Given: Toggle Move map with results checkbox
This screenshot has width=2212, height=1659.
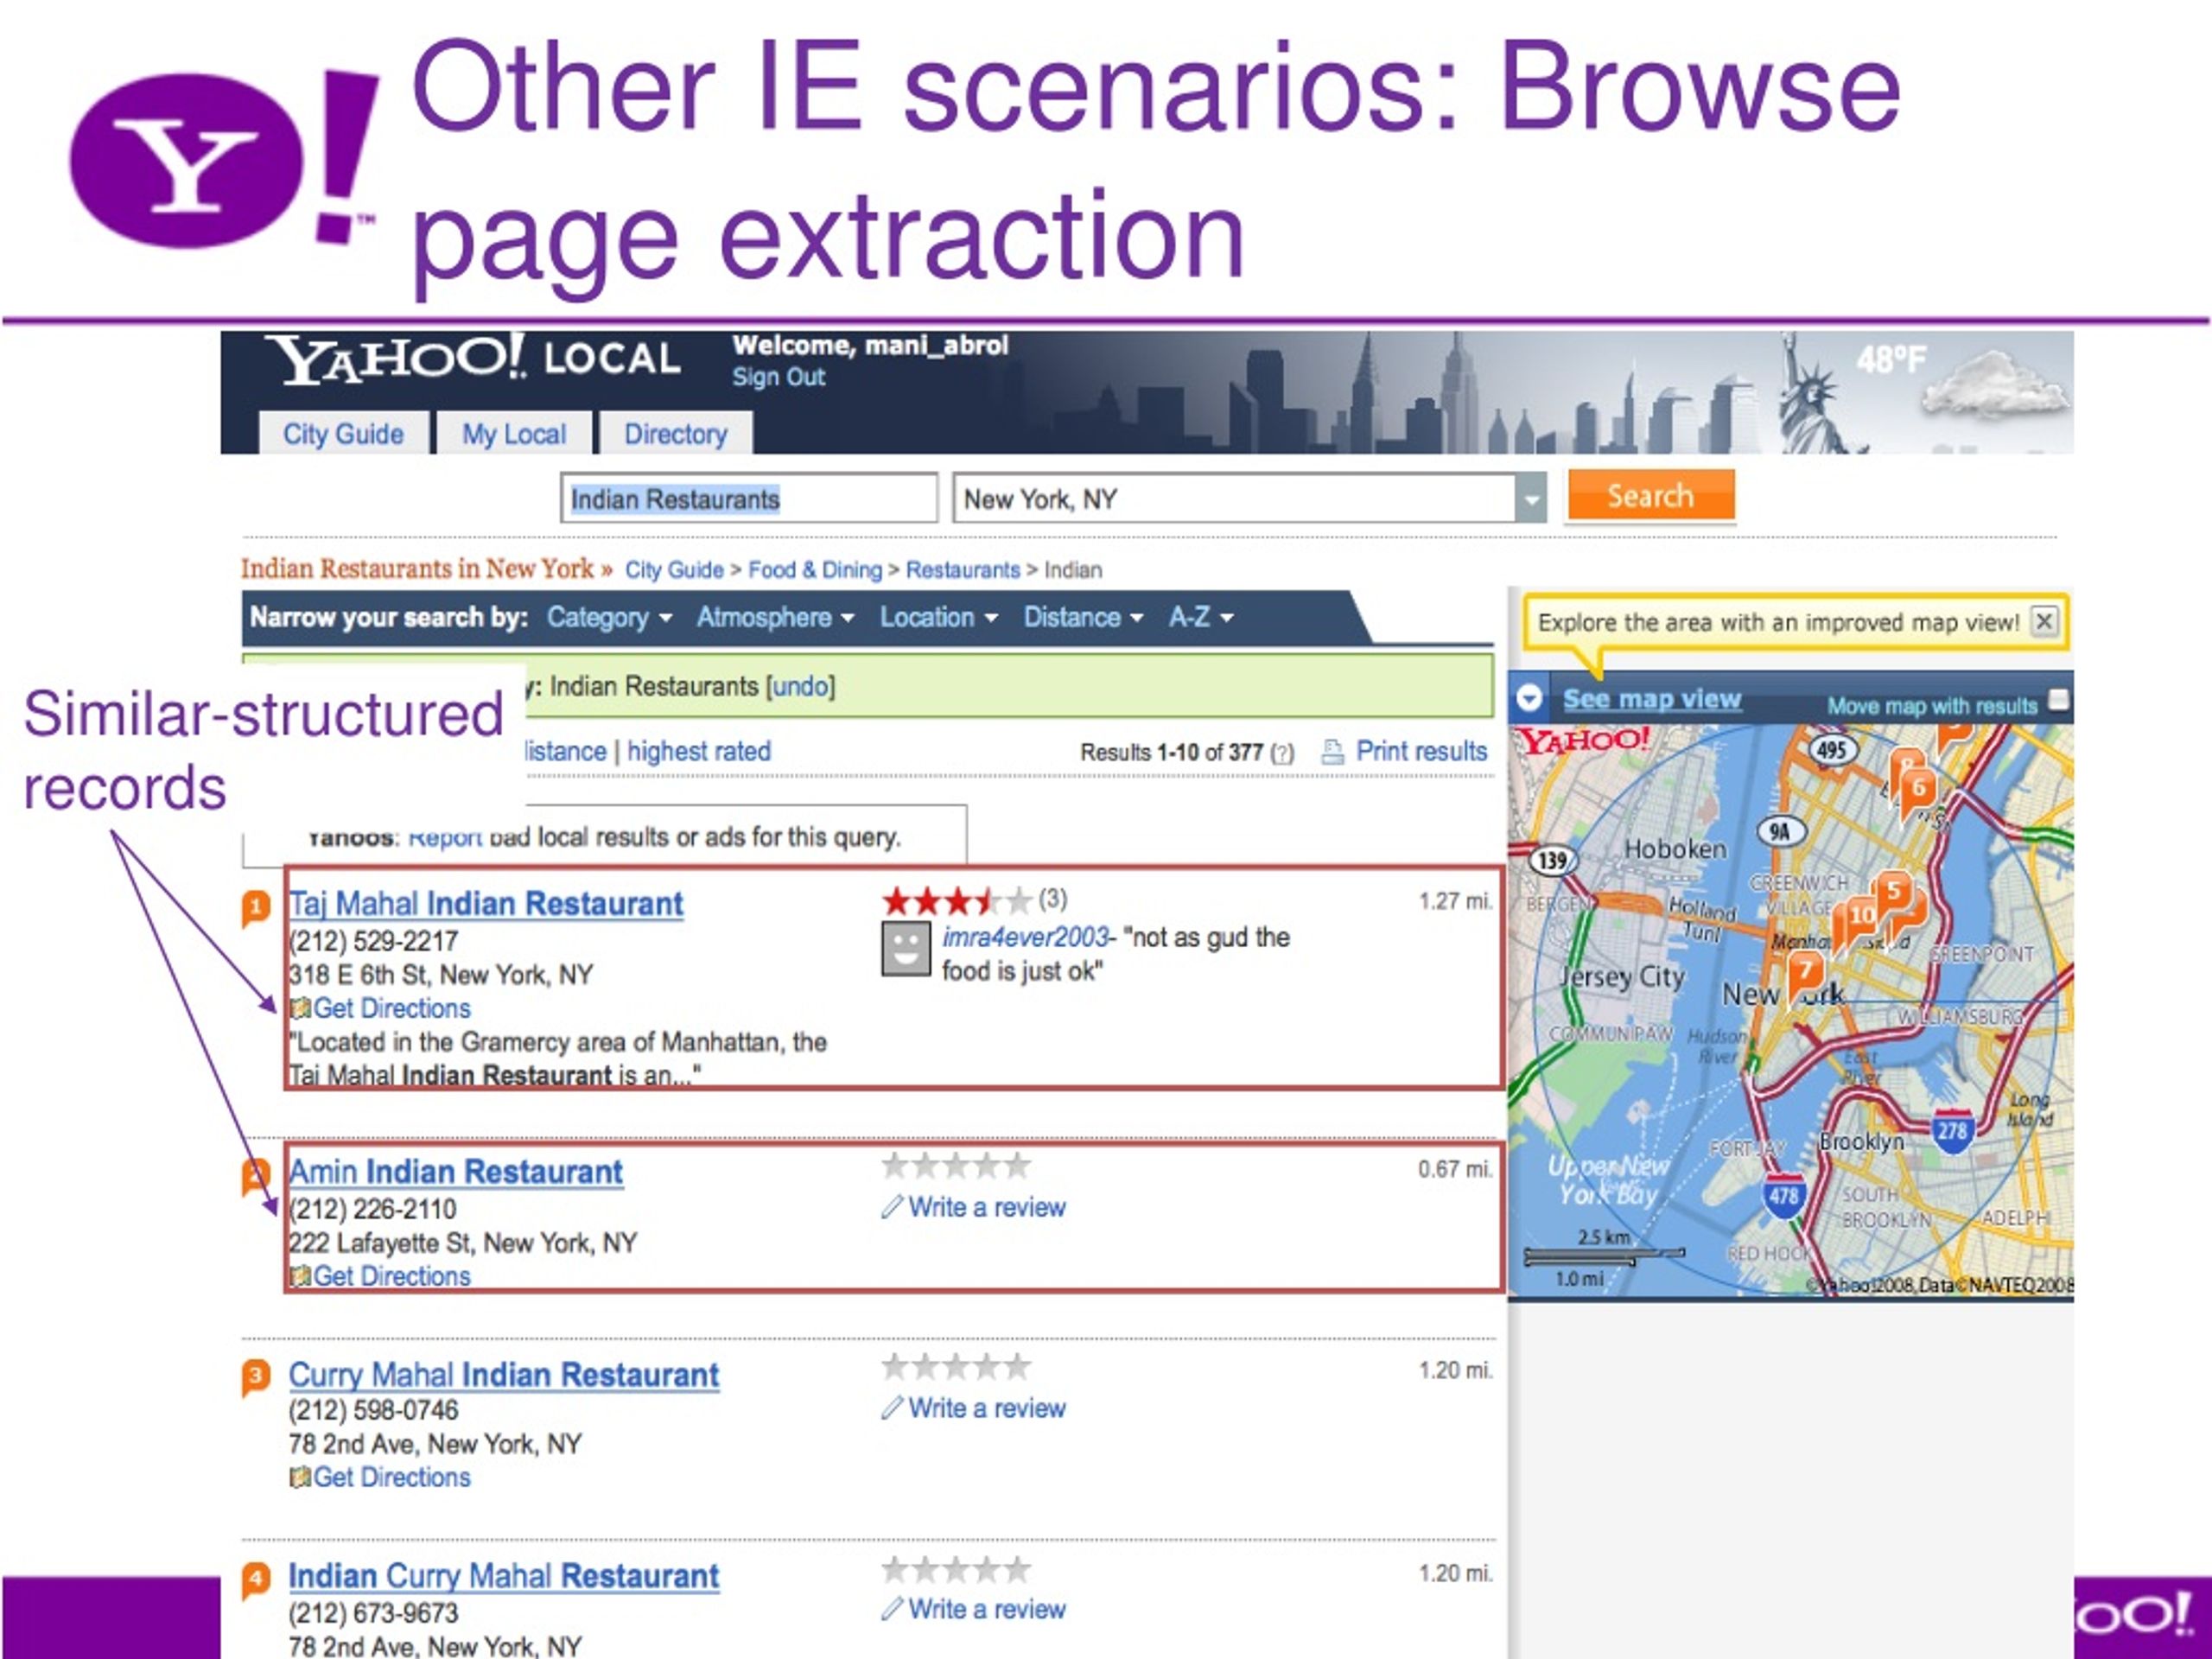Looking at the screenshot, I should point(2059,700).
